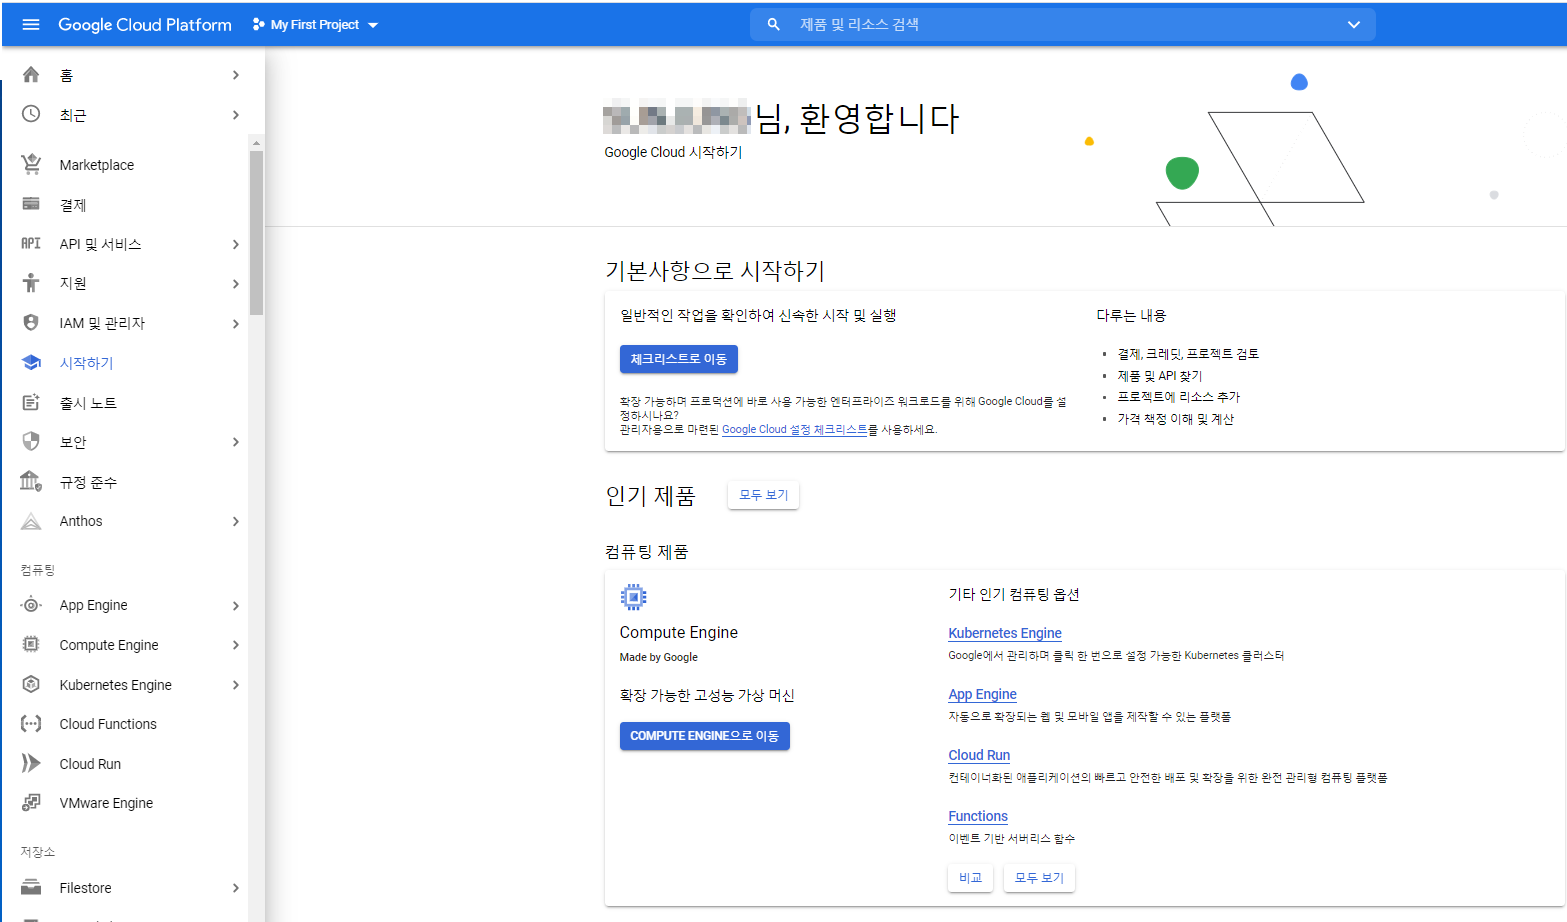The width and height of the screenshot is (1567, 922).
Task: Click the Google Cloud Platform logo text
Action: click(145, 24)
